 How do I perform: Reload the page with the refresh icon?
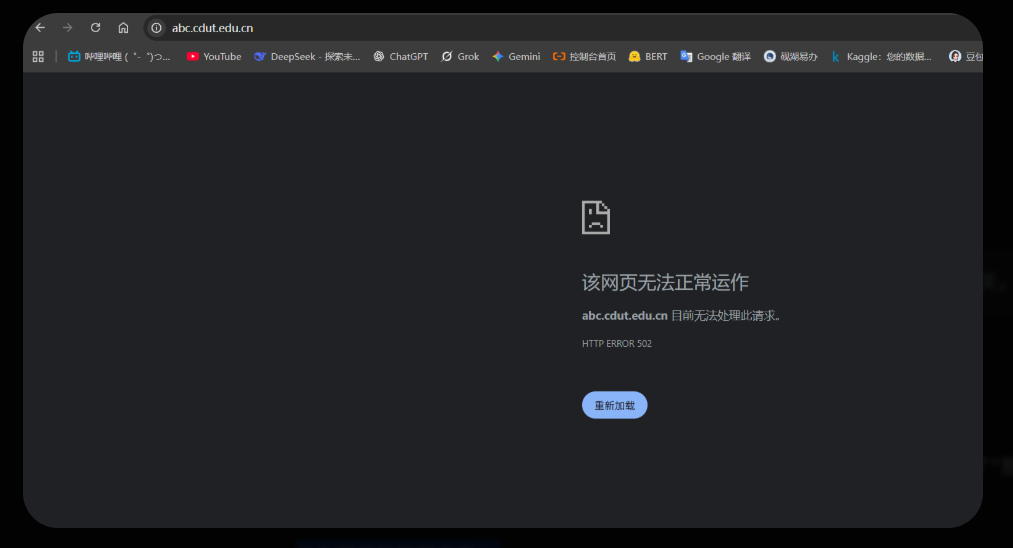[x=95, y=28]
